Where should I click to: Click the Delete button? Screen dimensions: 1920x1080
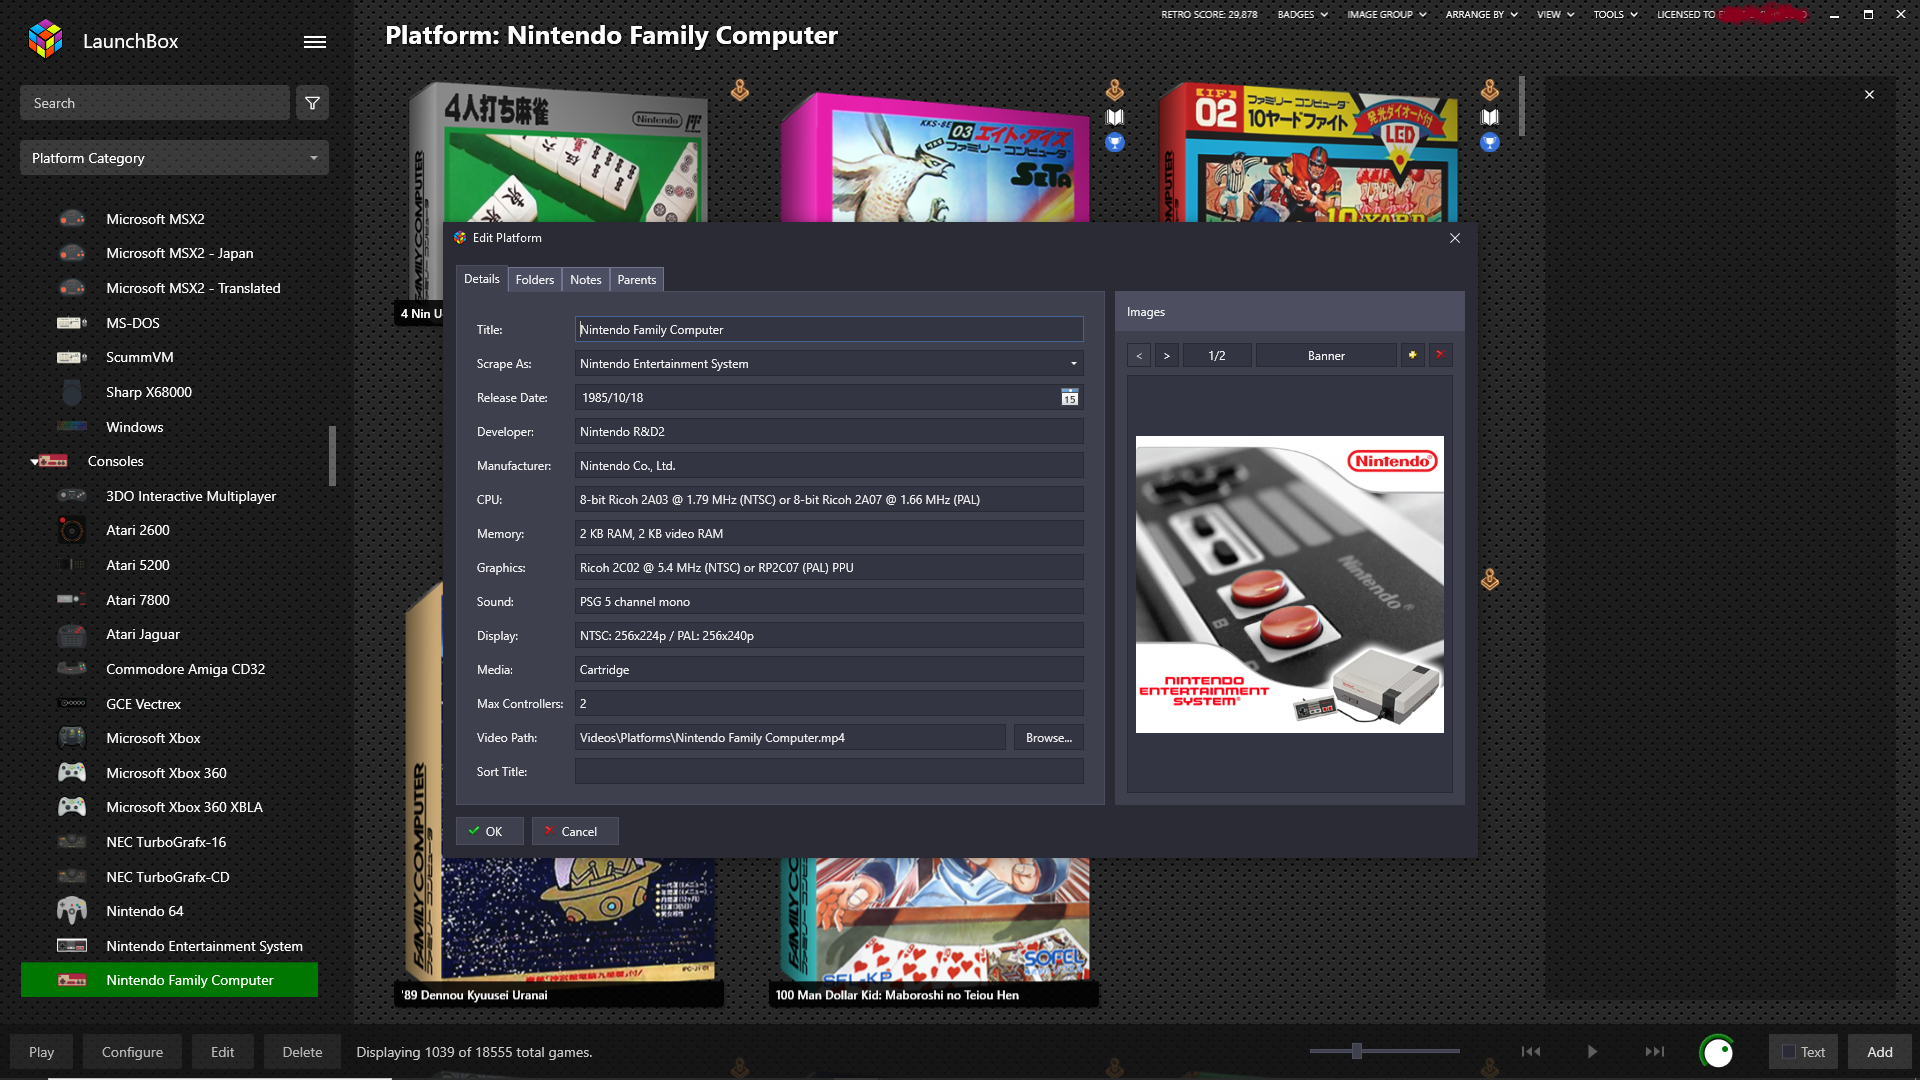(x=302, y=1052)
